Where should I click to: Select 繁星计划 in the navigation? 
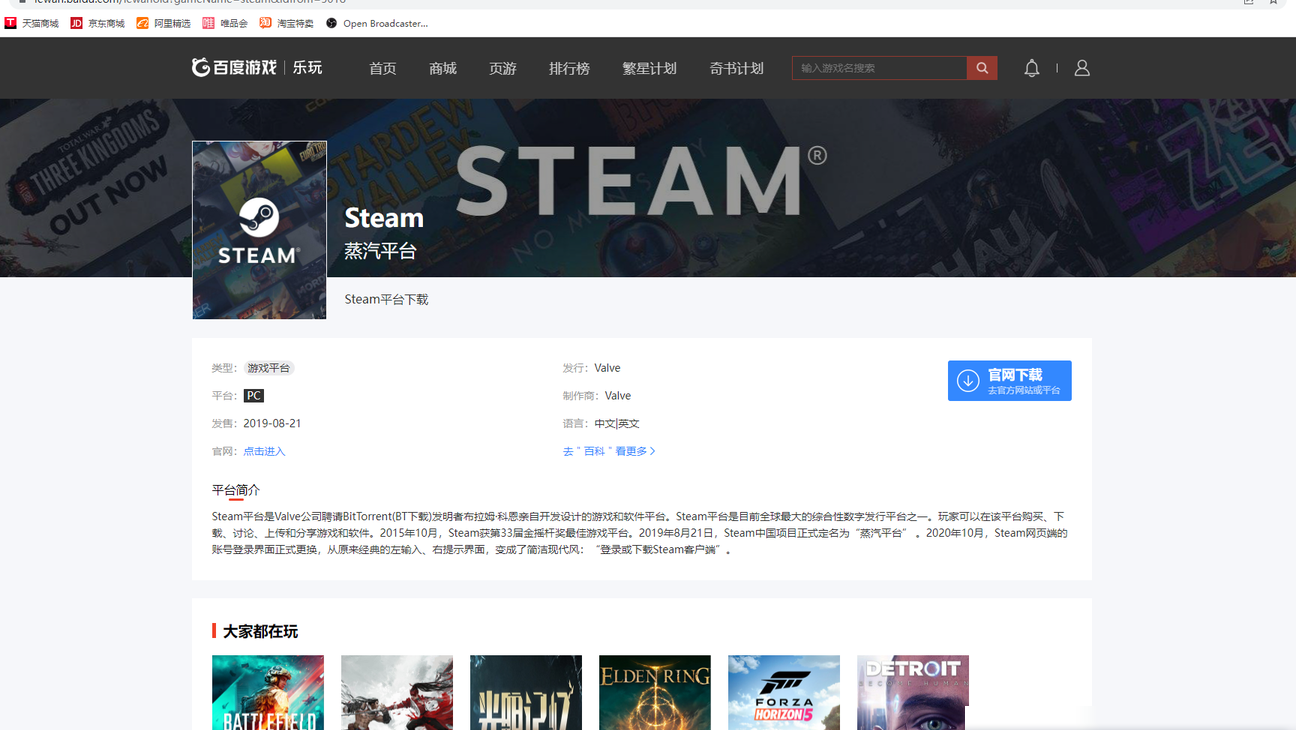pos(650,68)
